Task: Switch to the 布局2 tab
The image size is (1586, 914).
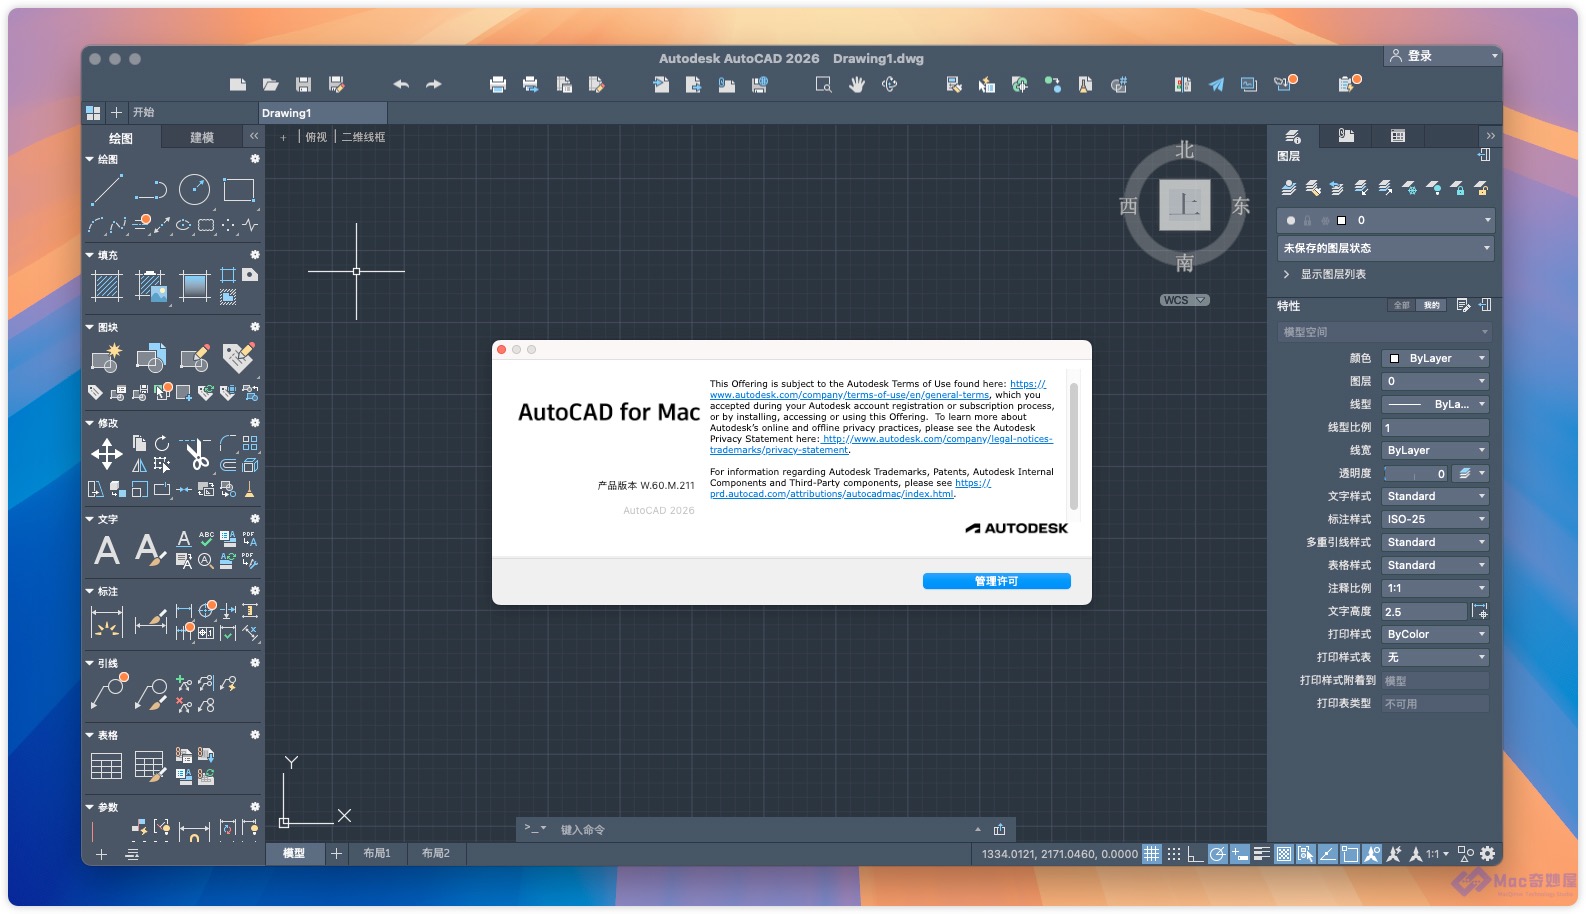Action: pyautogui.click(x=436, y=853)
